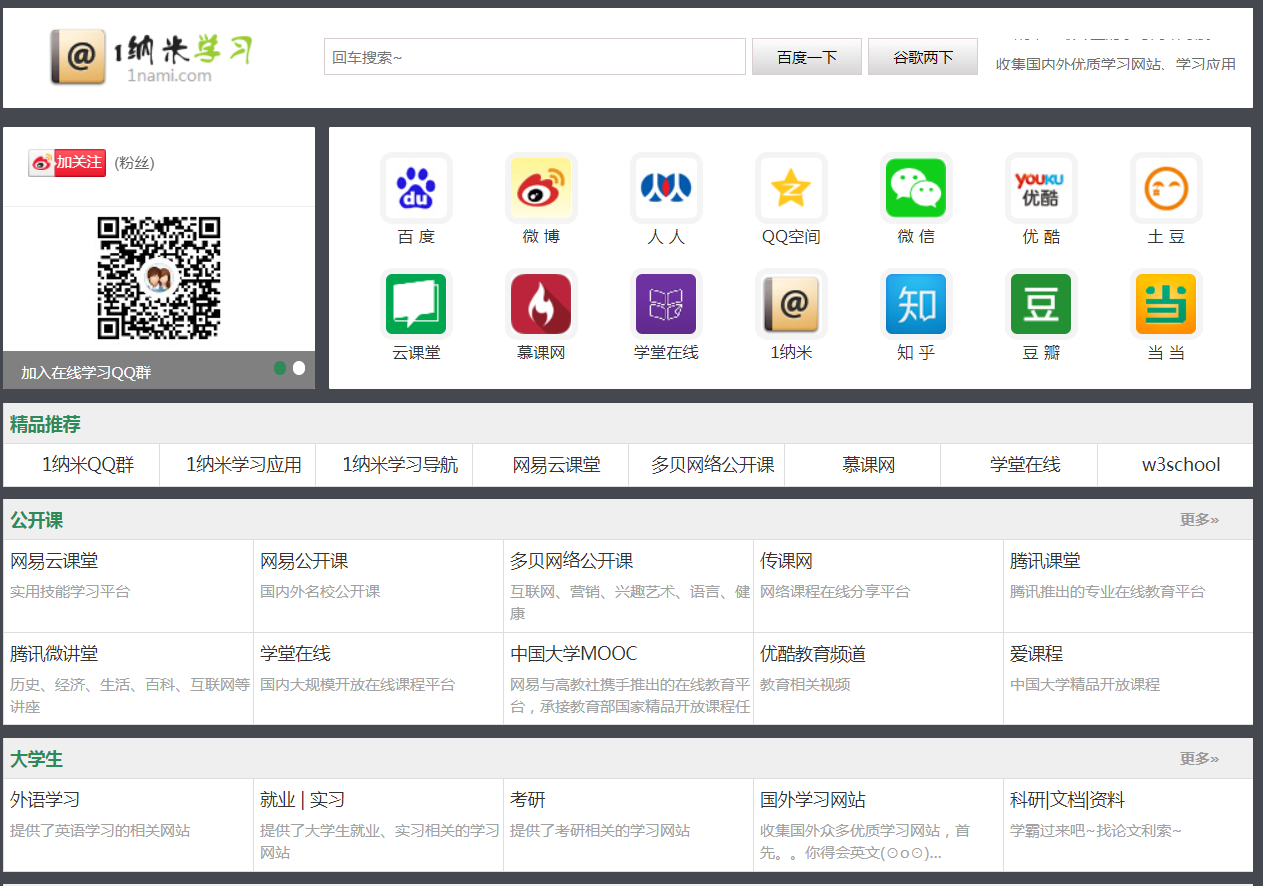1263x886 pixels.
Task: Click the 实用技能学习平台 description text
Action: [x=70, y=591]
